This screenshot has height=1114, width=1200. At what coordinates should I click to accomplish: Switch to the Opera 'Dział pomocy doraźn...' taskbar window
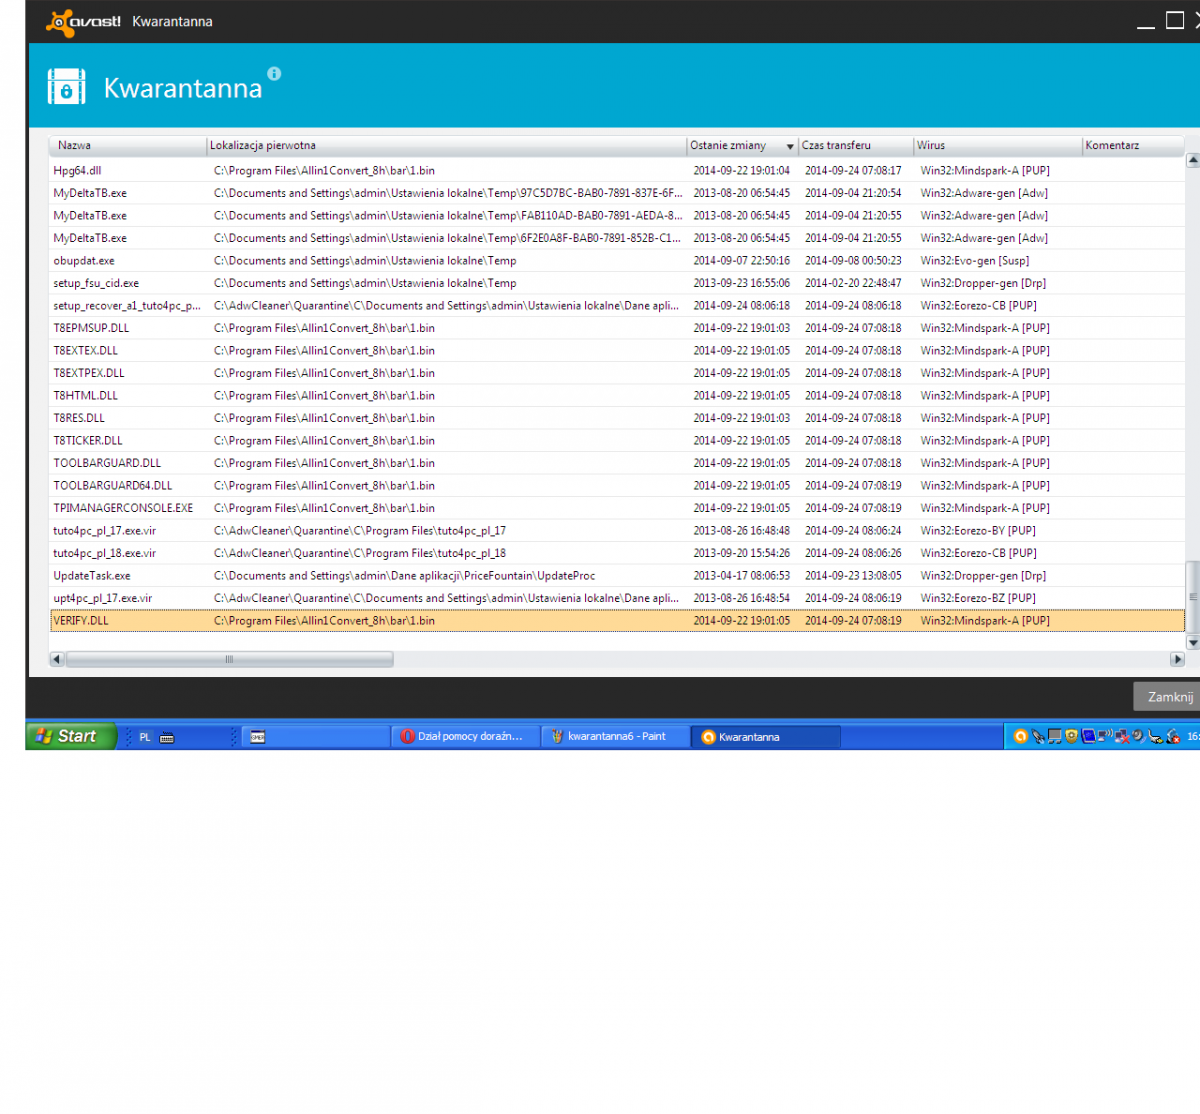coord(465,737)
